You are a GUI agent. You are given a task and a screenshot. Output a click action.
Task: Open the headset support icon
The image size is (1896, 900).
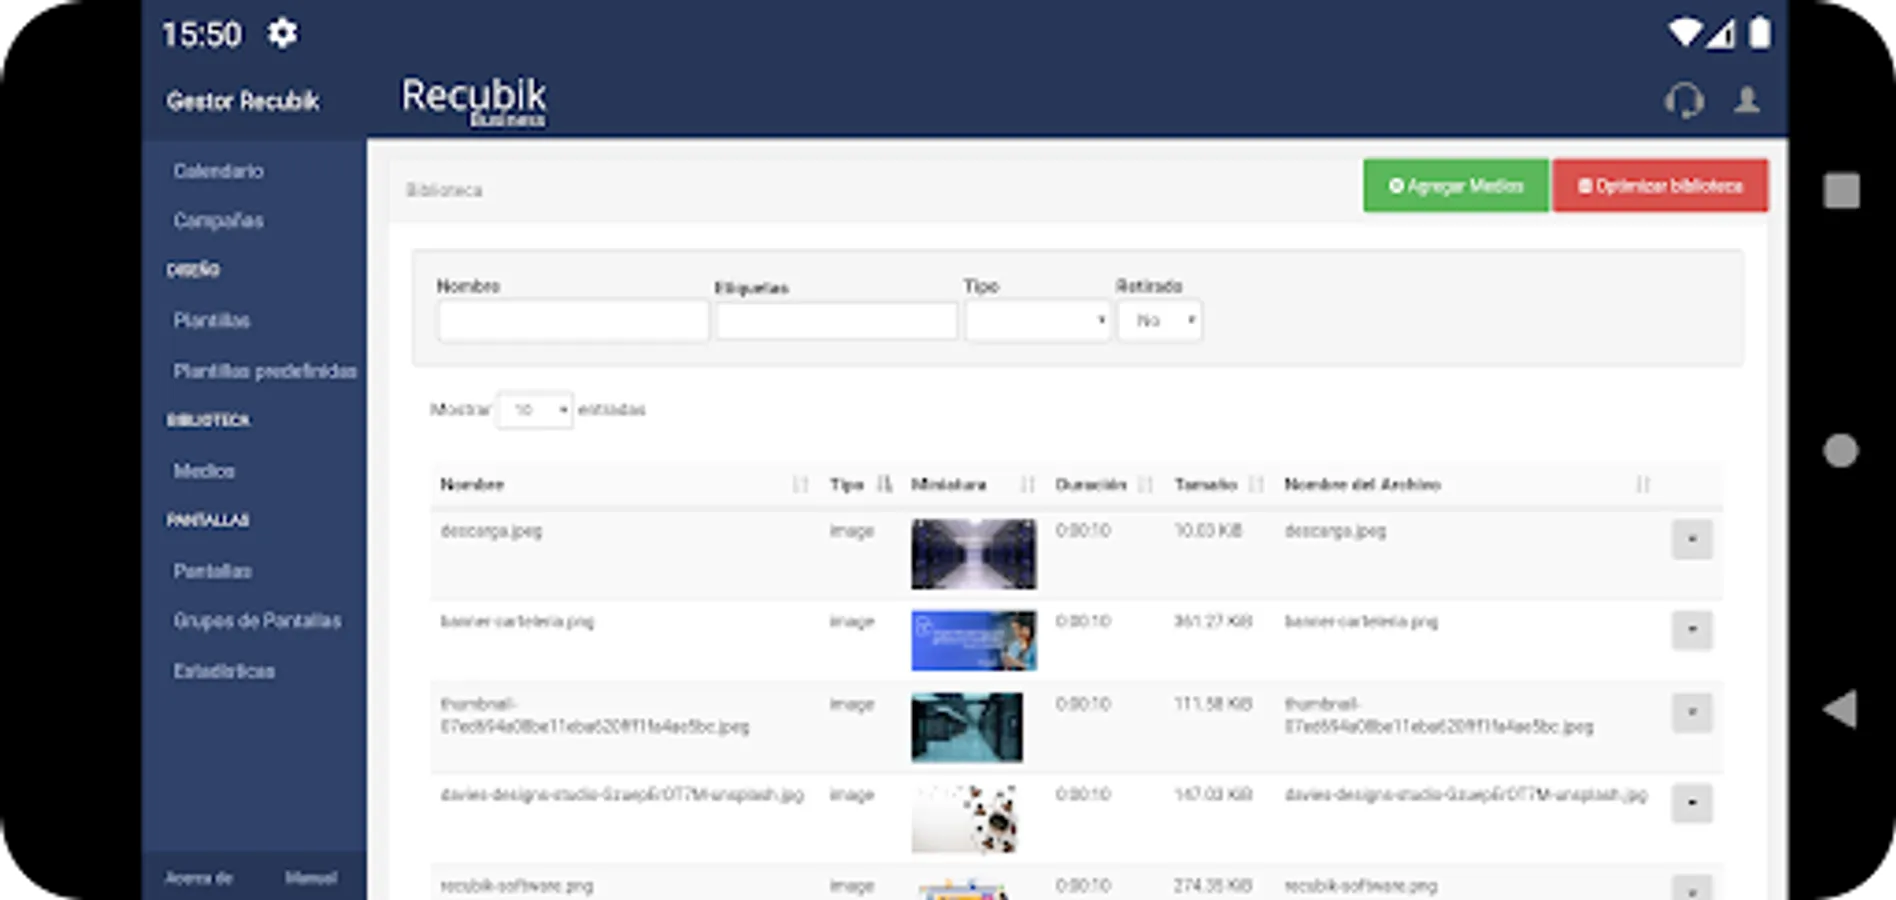click(1684, 101)
